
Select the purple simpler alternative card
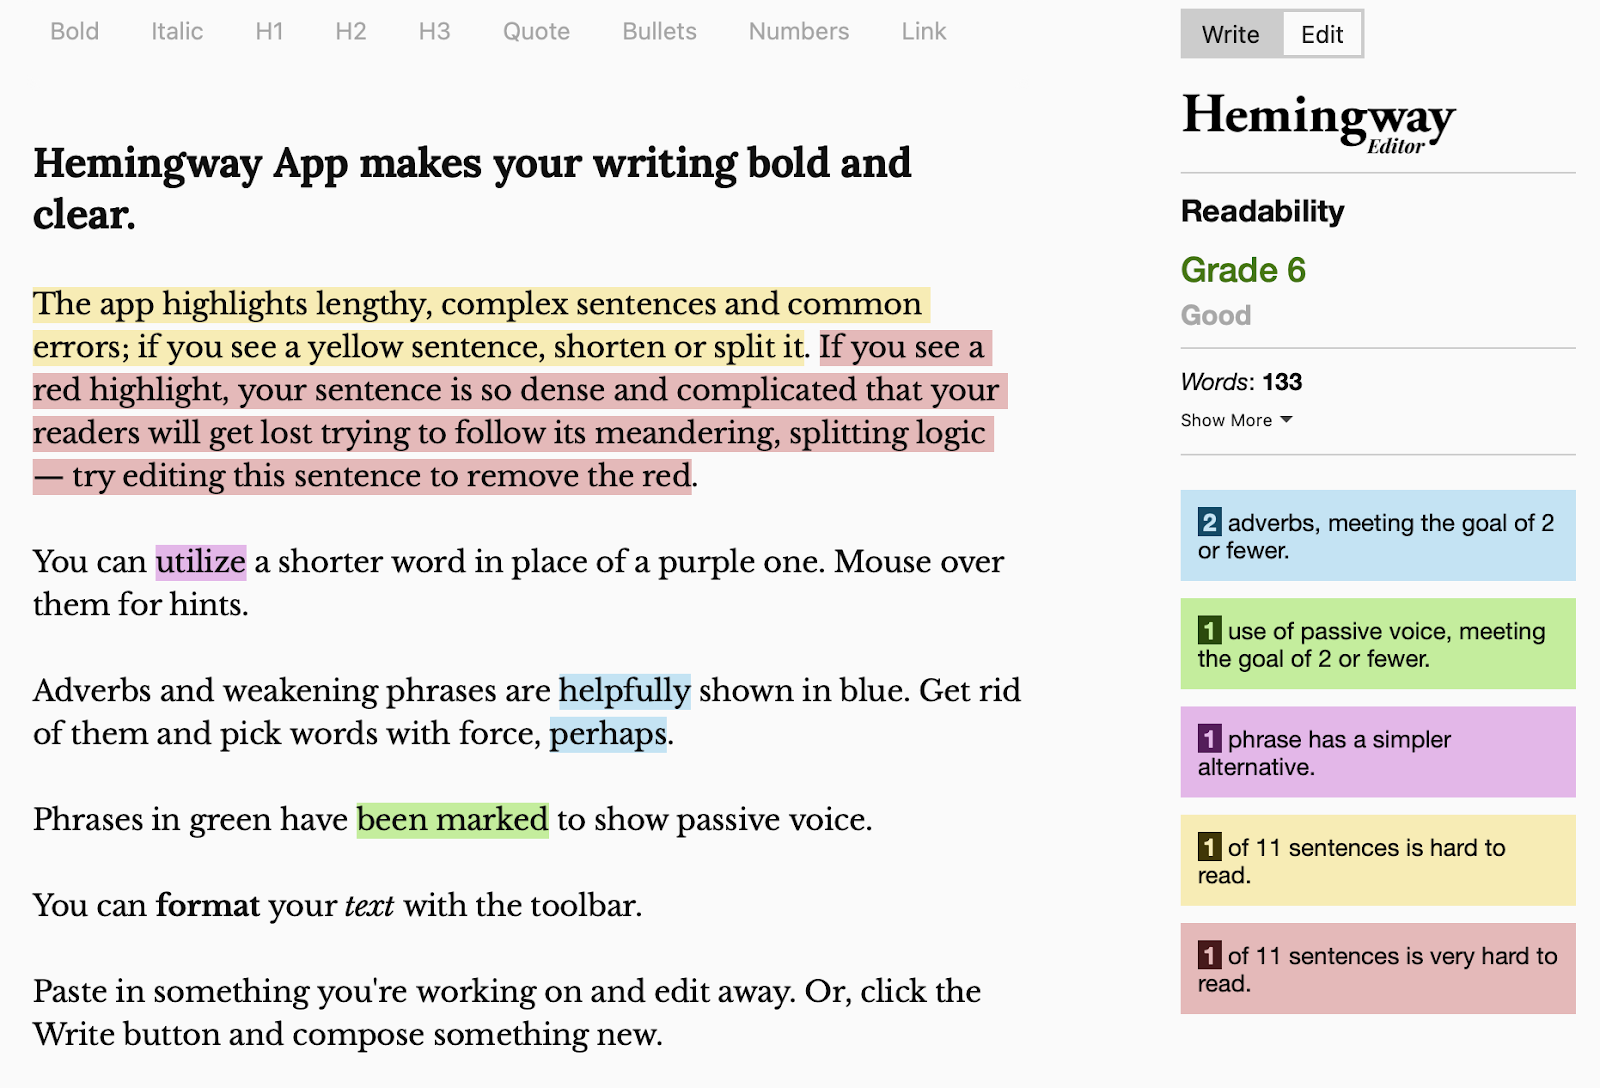click(x=1378, y=752)
